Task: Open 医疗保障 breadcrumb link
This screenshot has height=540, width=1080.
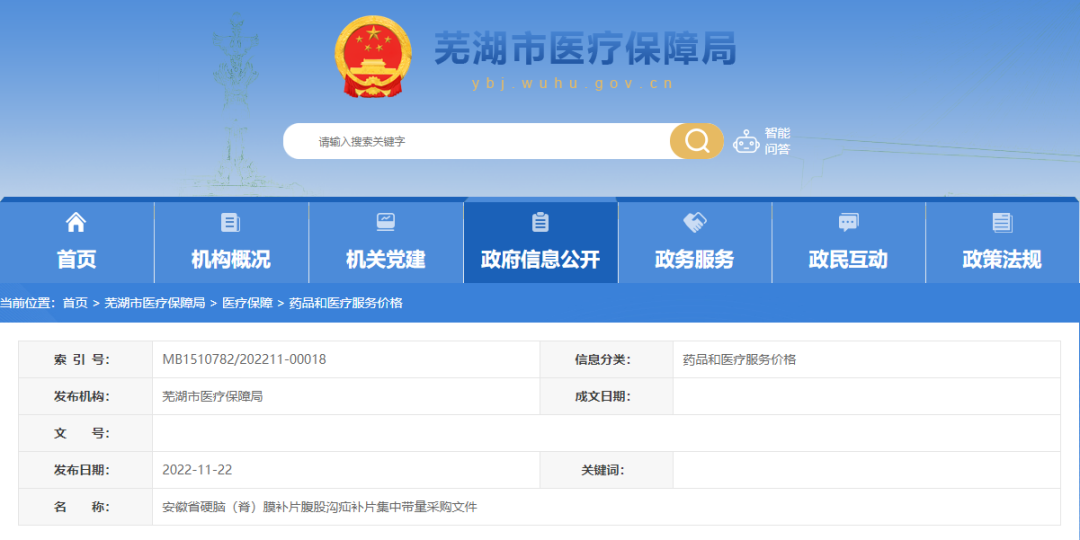Action: click(x=247, y=303)
